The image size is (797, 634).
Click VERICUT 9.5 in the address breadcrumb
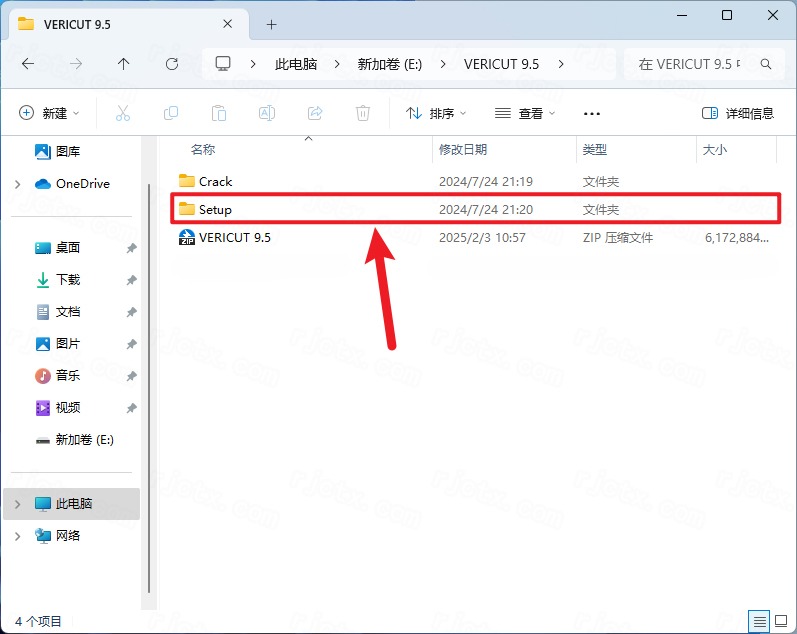click(501, 64)
